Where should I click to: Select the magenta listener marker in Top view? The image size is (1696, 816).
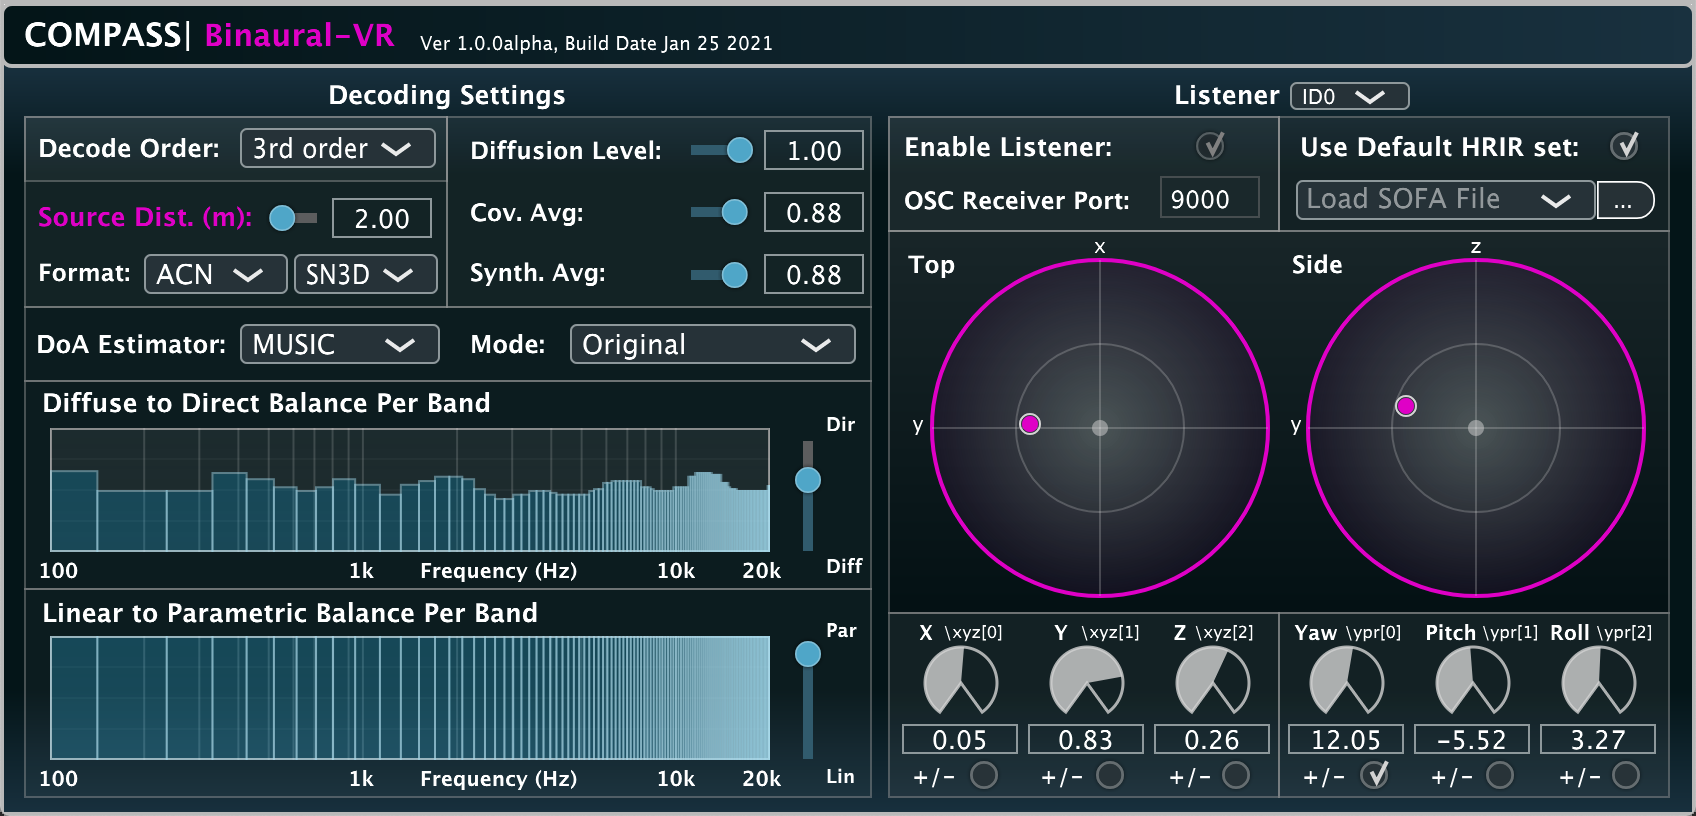(1030, 424)
